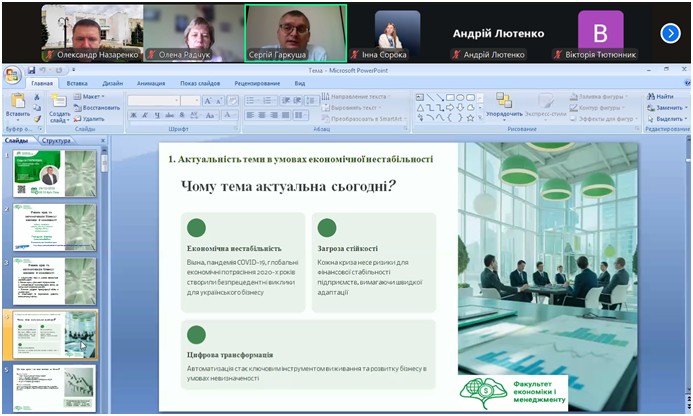This screenshot has height=416, width=693.
Task: Open the Structure (Структура) pane tab
Action: pyautogui.click(x=55, y=141)
